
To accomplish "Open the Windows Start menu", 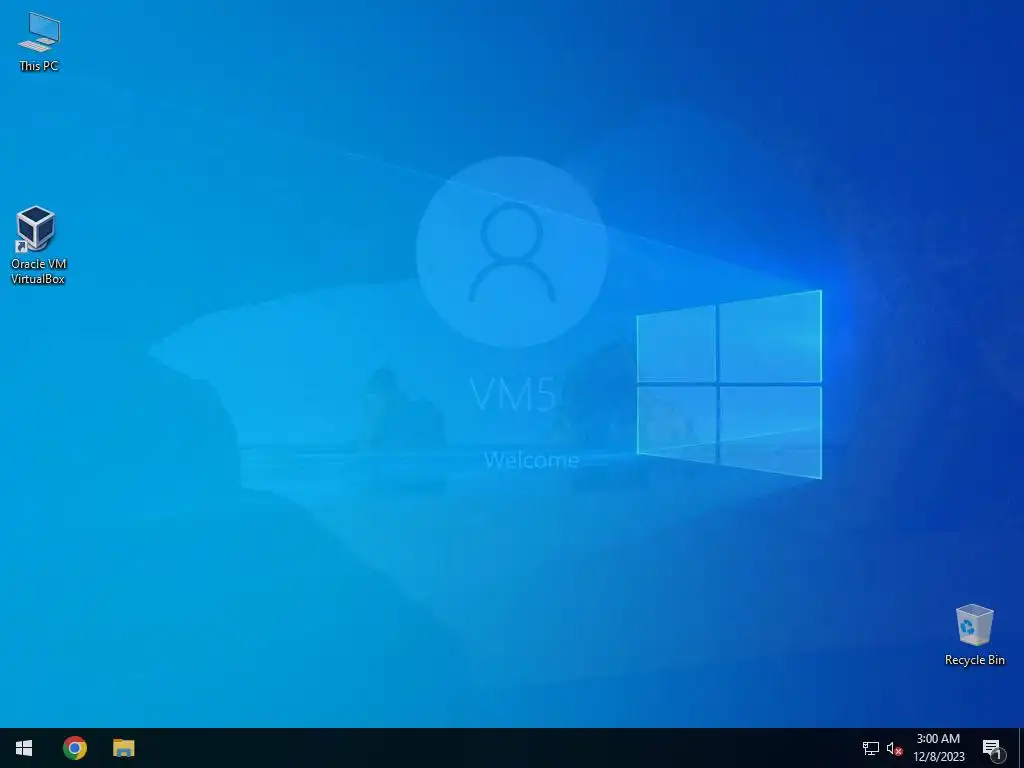I will tap(24, 748).
